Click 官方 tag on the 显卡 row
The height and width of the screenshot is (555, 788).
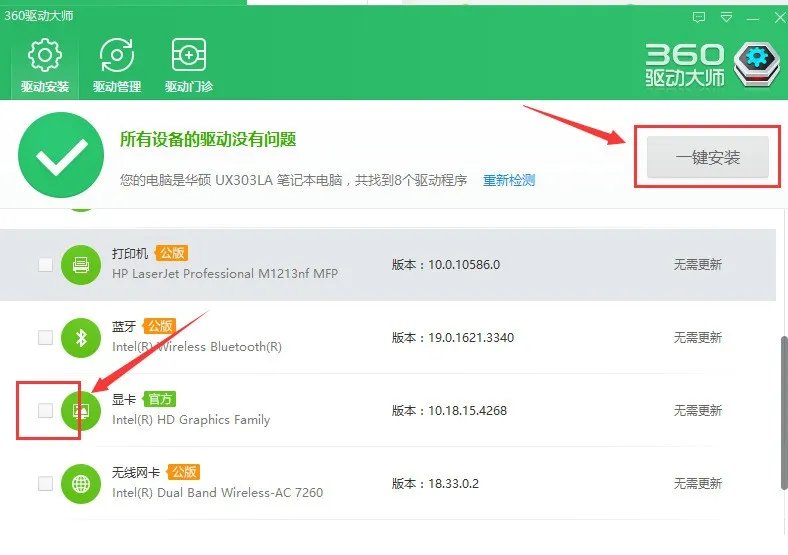pyautogui.click(x=160, y=399)
